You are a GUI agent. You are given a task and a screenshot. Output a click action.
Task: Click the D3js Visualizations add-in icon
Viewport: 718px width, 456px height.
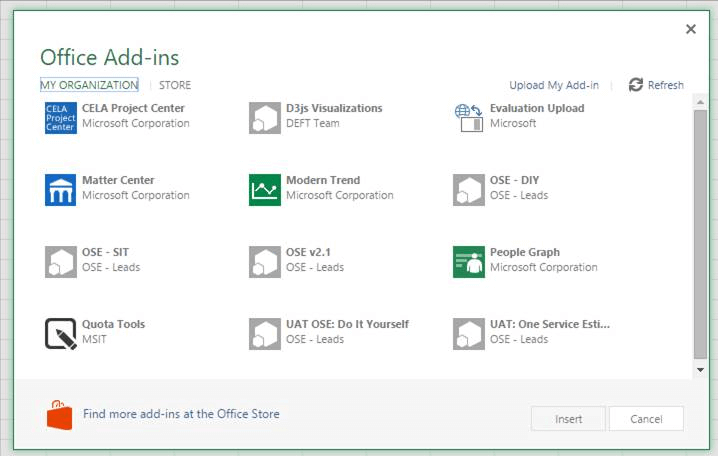point(265,117)
